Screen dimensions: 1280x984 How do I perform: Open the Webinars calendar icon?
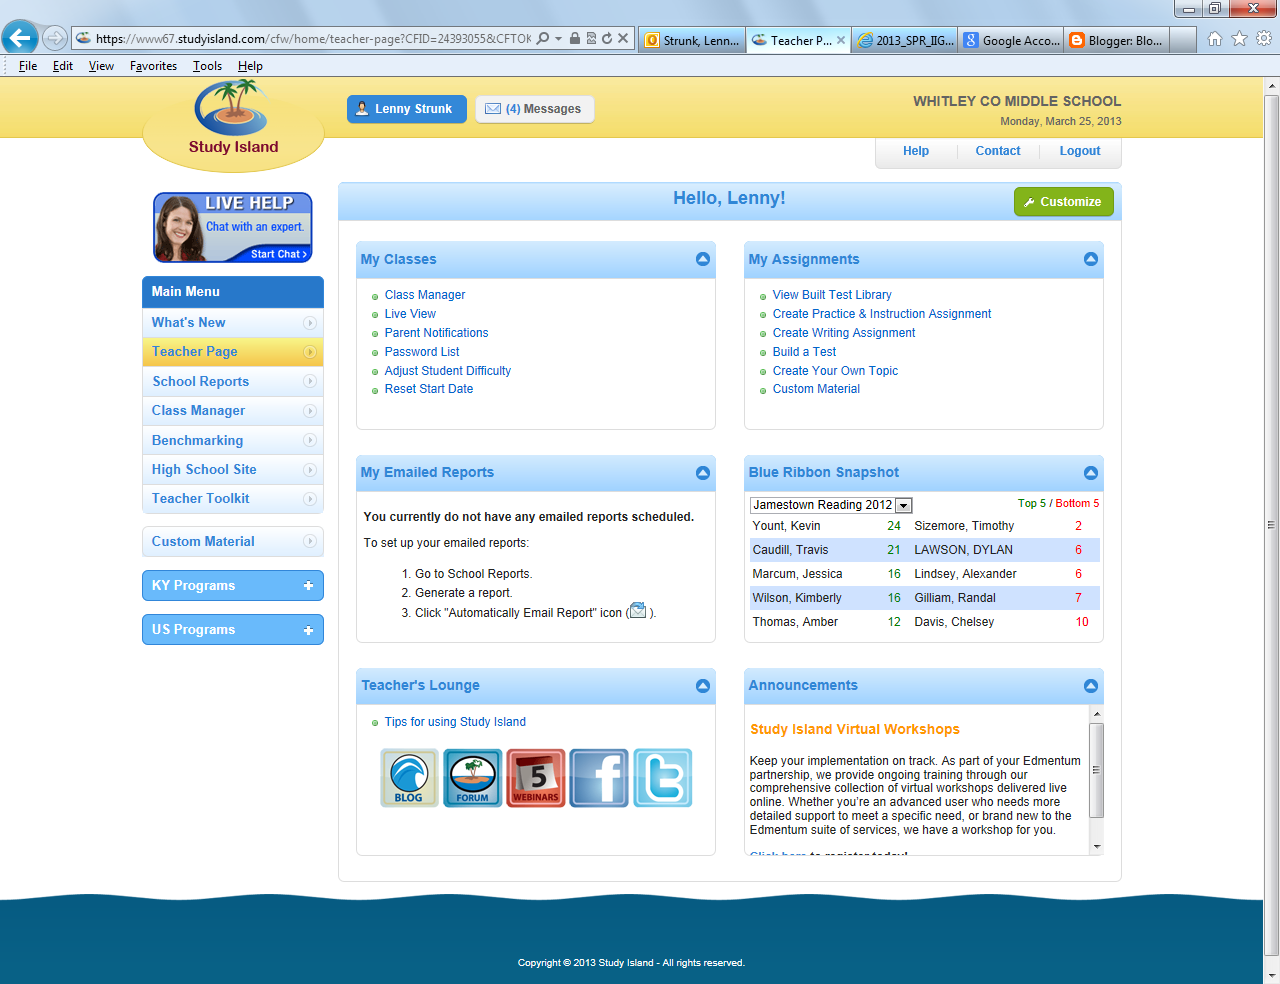[536, 778]
